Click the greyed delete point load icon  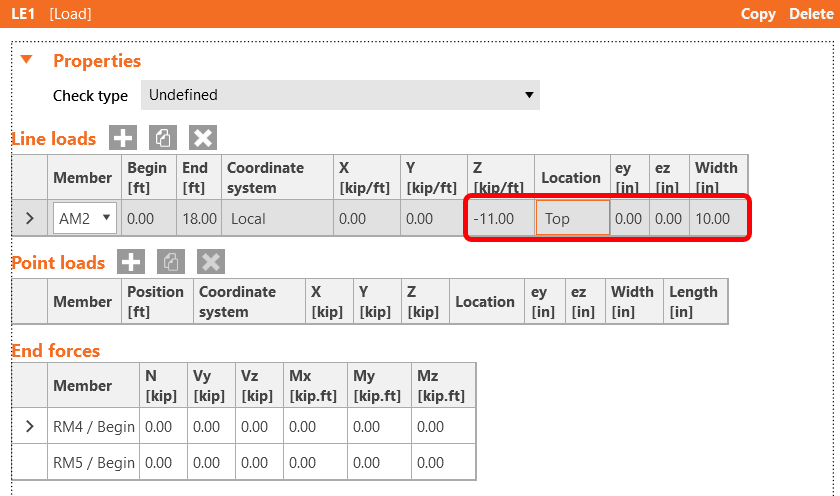[x=211, y=262]
